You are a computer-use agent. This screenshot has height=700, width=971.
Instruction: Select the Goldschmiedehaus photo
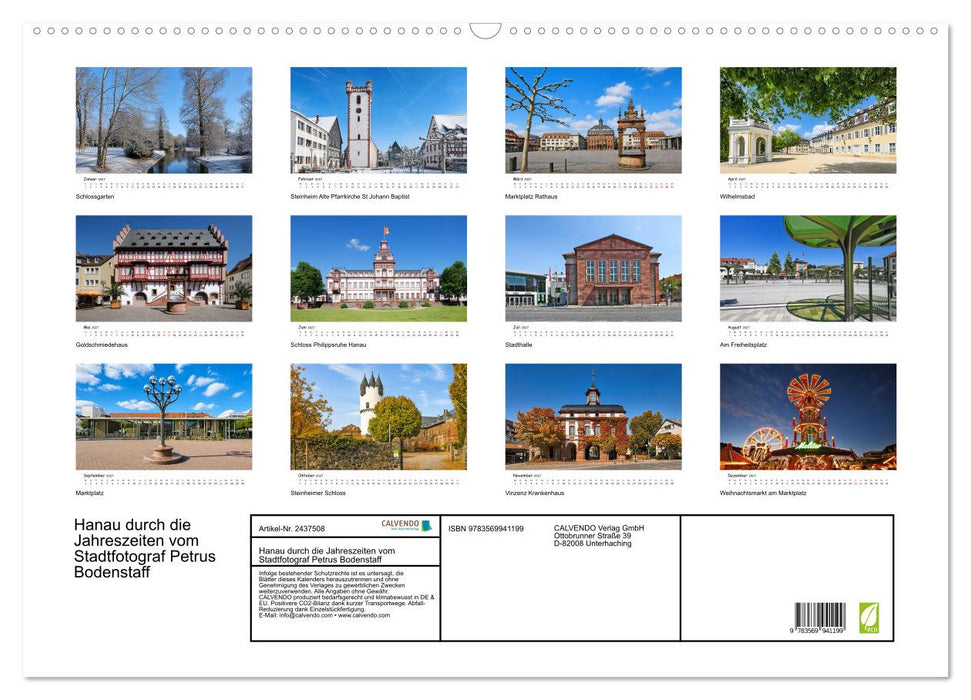(x=163, y=268)
